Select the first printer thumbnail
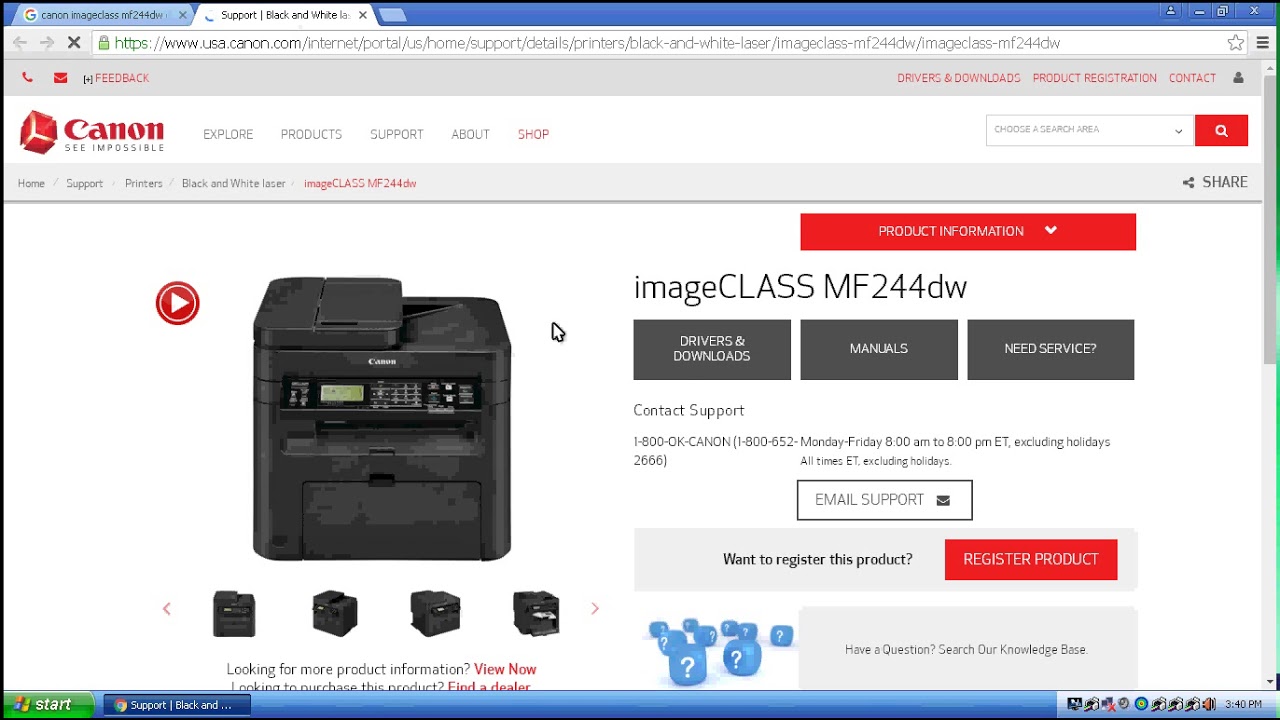 pyautogui.click(x=234, y=613)
